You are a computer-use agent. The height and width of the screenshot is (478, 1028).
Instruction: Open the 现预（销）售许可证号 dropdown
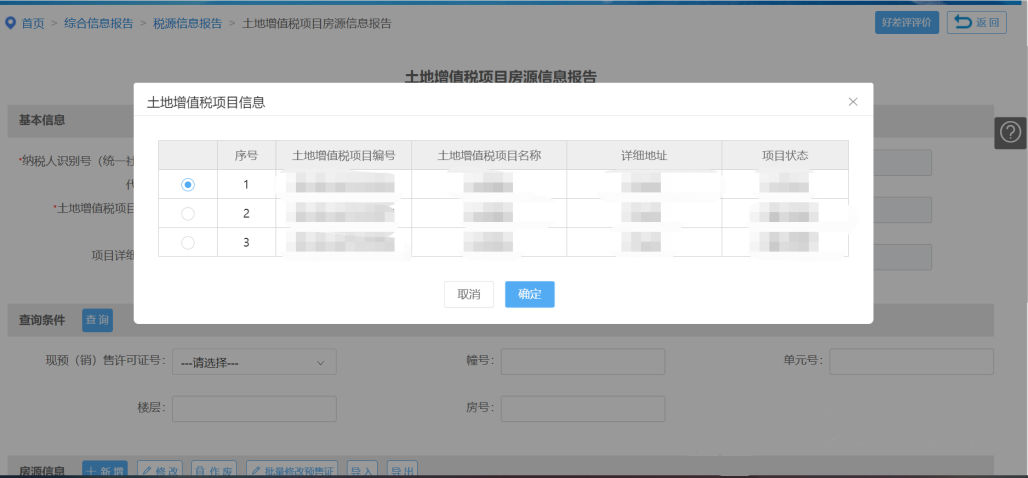254,362
